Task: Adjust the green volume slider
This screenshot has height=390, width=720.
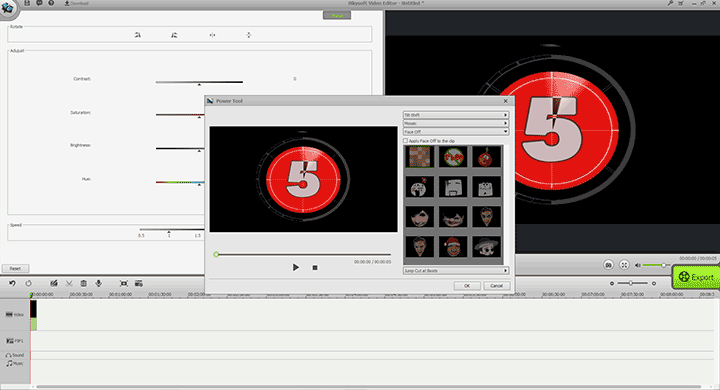Action: [656, 265]
